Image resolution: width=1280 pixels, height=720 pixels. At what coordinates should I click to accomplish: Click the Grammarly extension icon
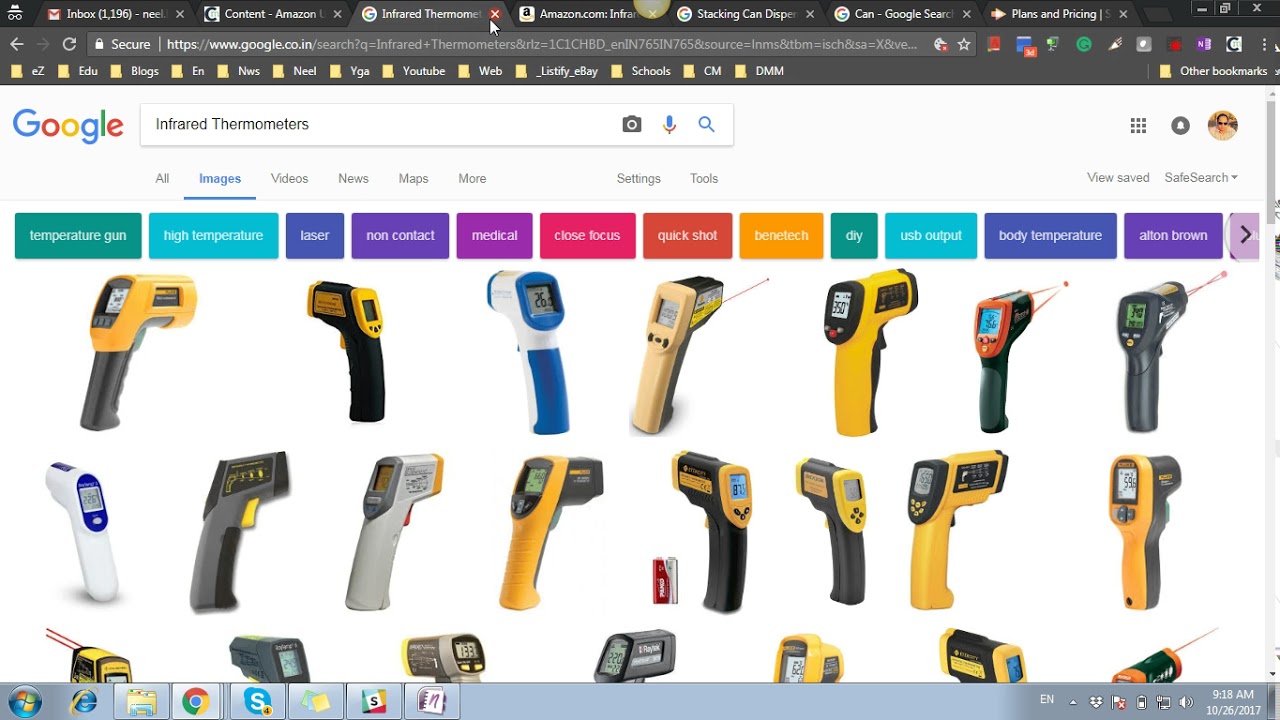click(x=1084, y=44)
